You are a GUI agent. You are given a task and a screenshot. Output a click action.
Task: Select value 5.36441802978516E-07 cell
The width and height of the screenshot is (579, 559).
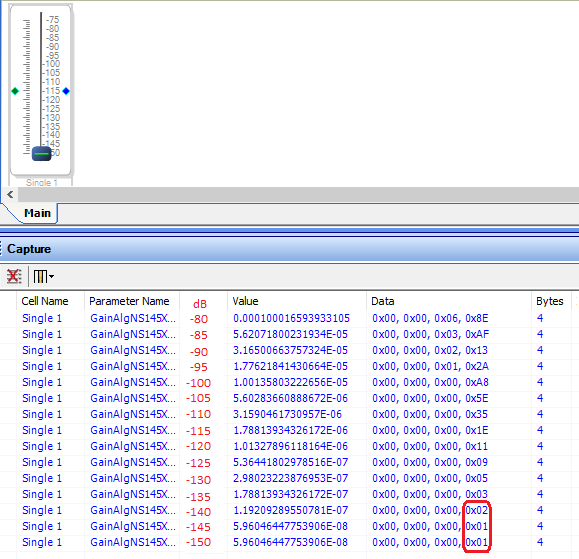tap(290, 462)
